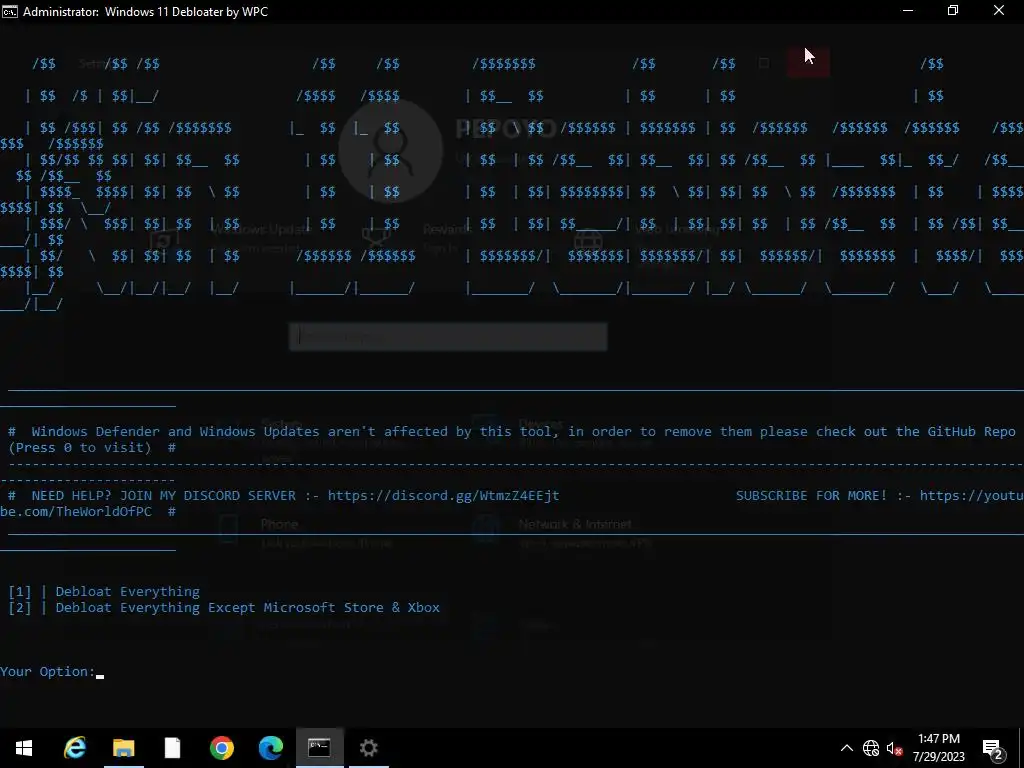1024x768 pixels.
Task: Click 'NEED HELP? JOIN MY DISCORD SERVER' text
Action: [x=163, y=496]
